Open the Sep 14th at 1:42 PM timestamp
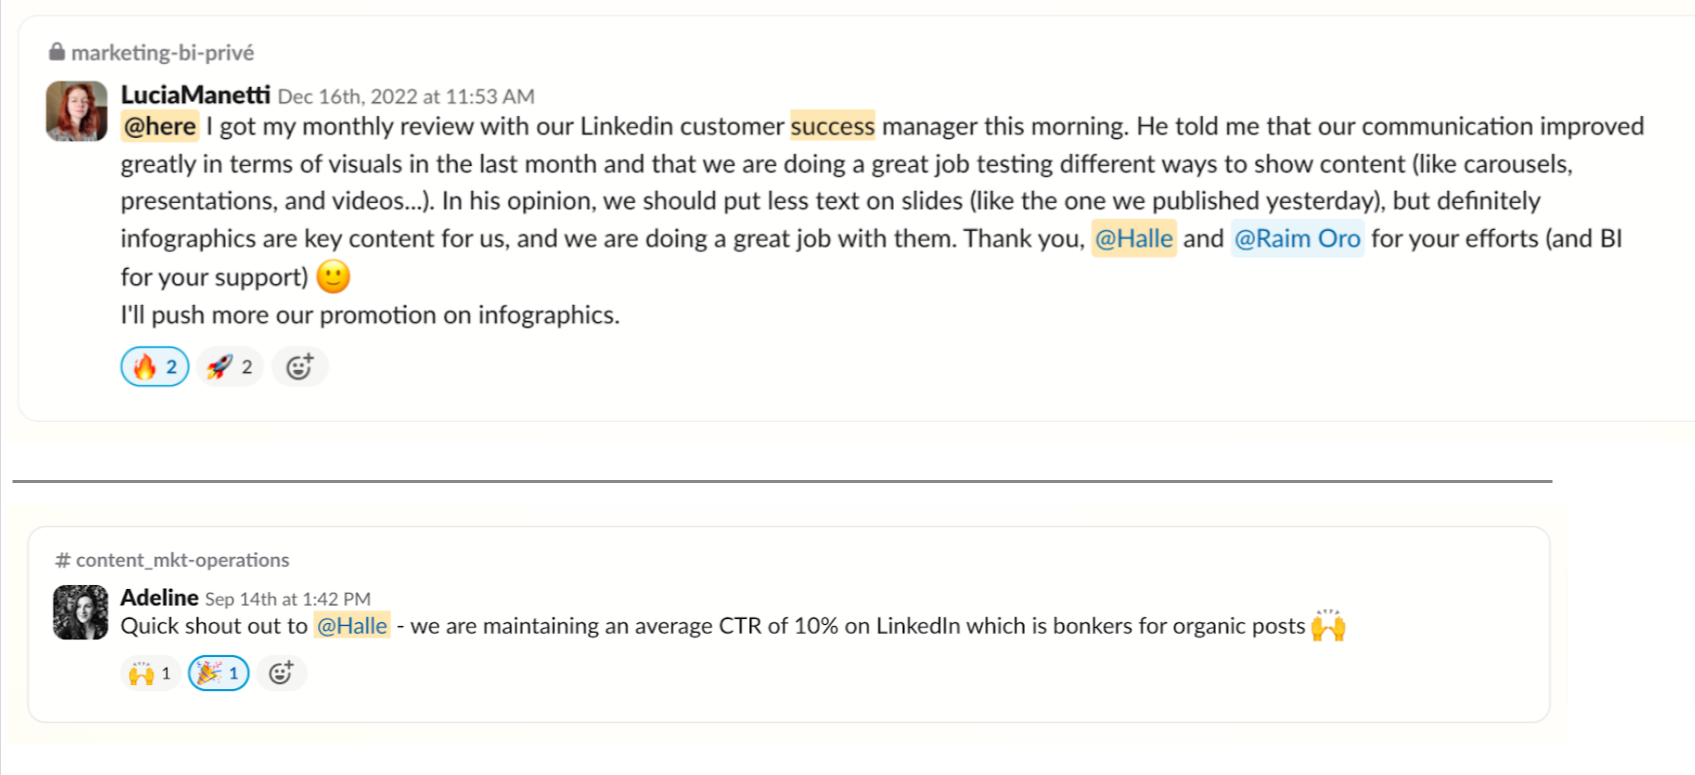 [x=288, y=599]
